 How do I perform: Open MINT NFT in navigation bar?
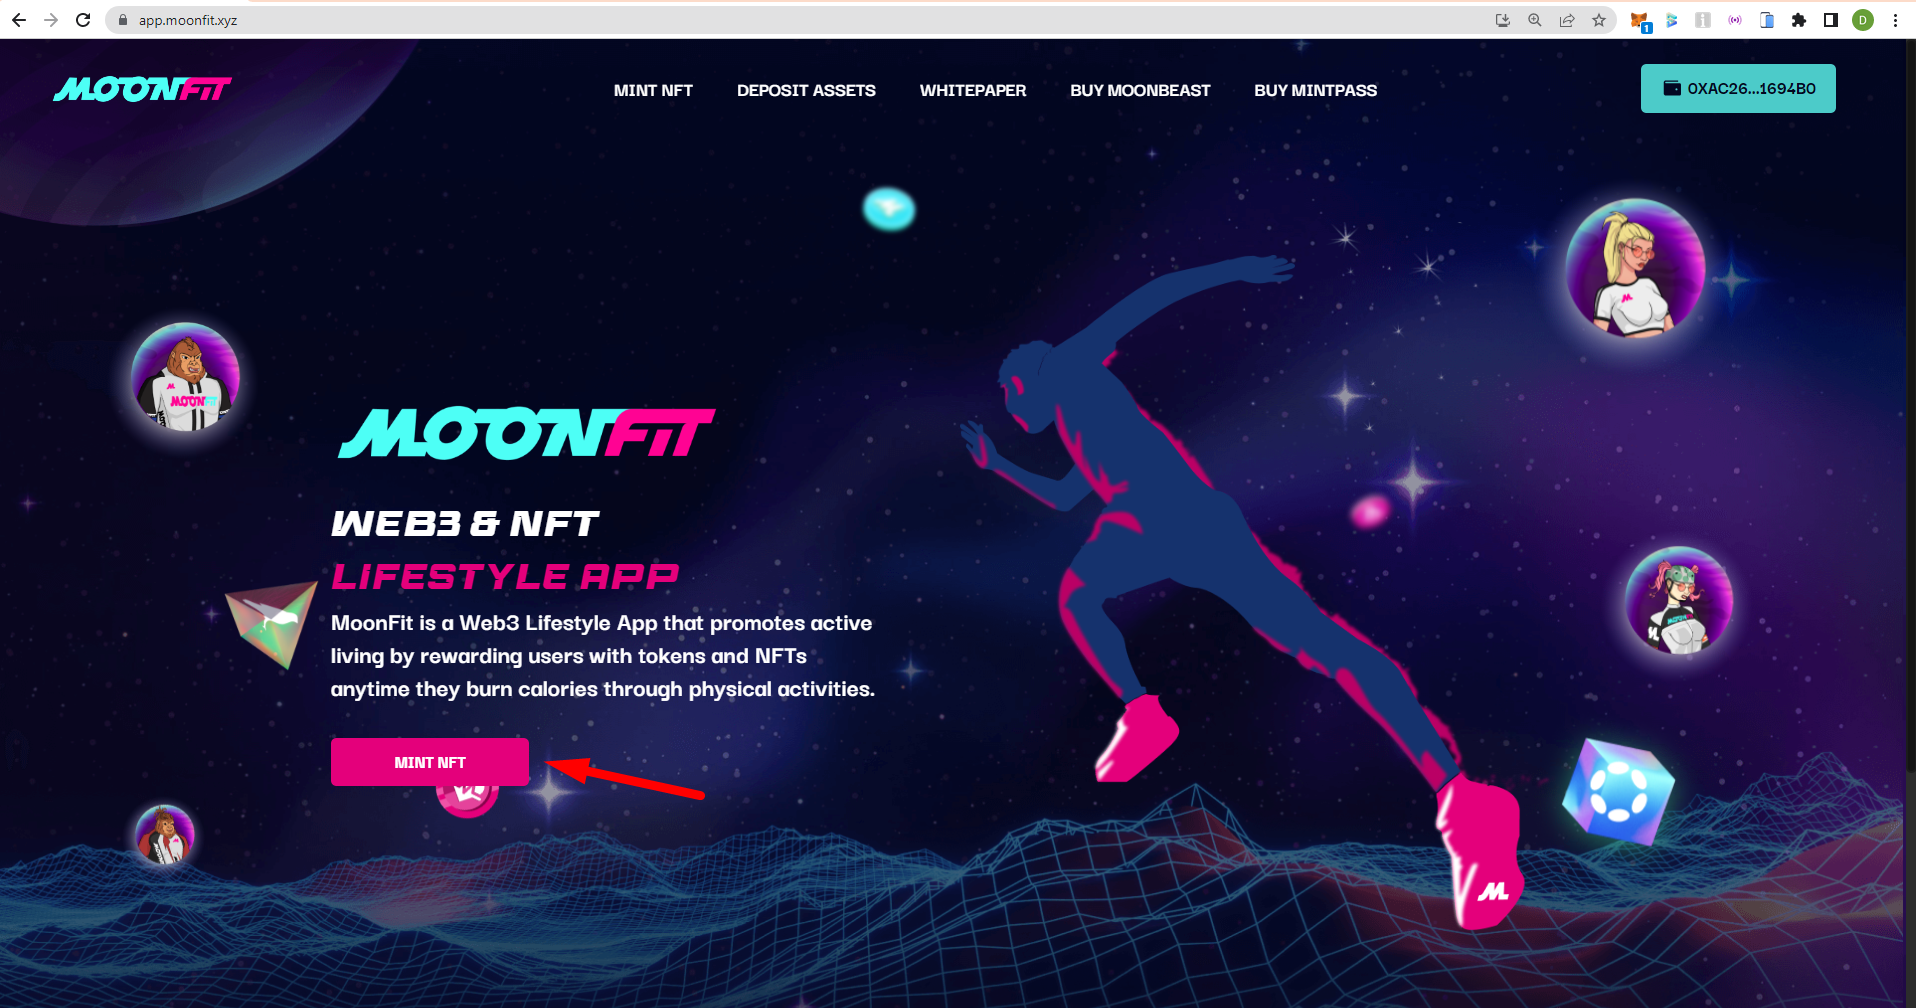pyautogui.click(x=653, y=90)
